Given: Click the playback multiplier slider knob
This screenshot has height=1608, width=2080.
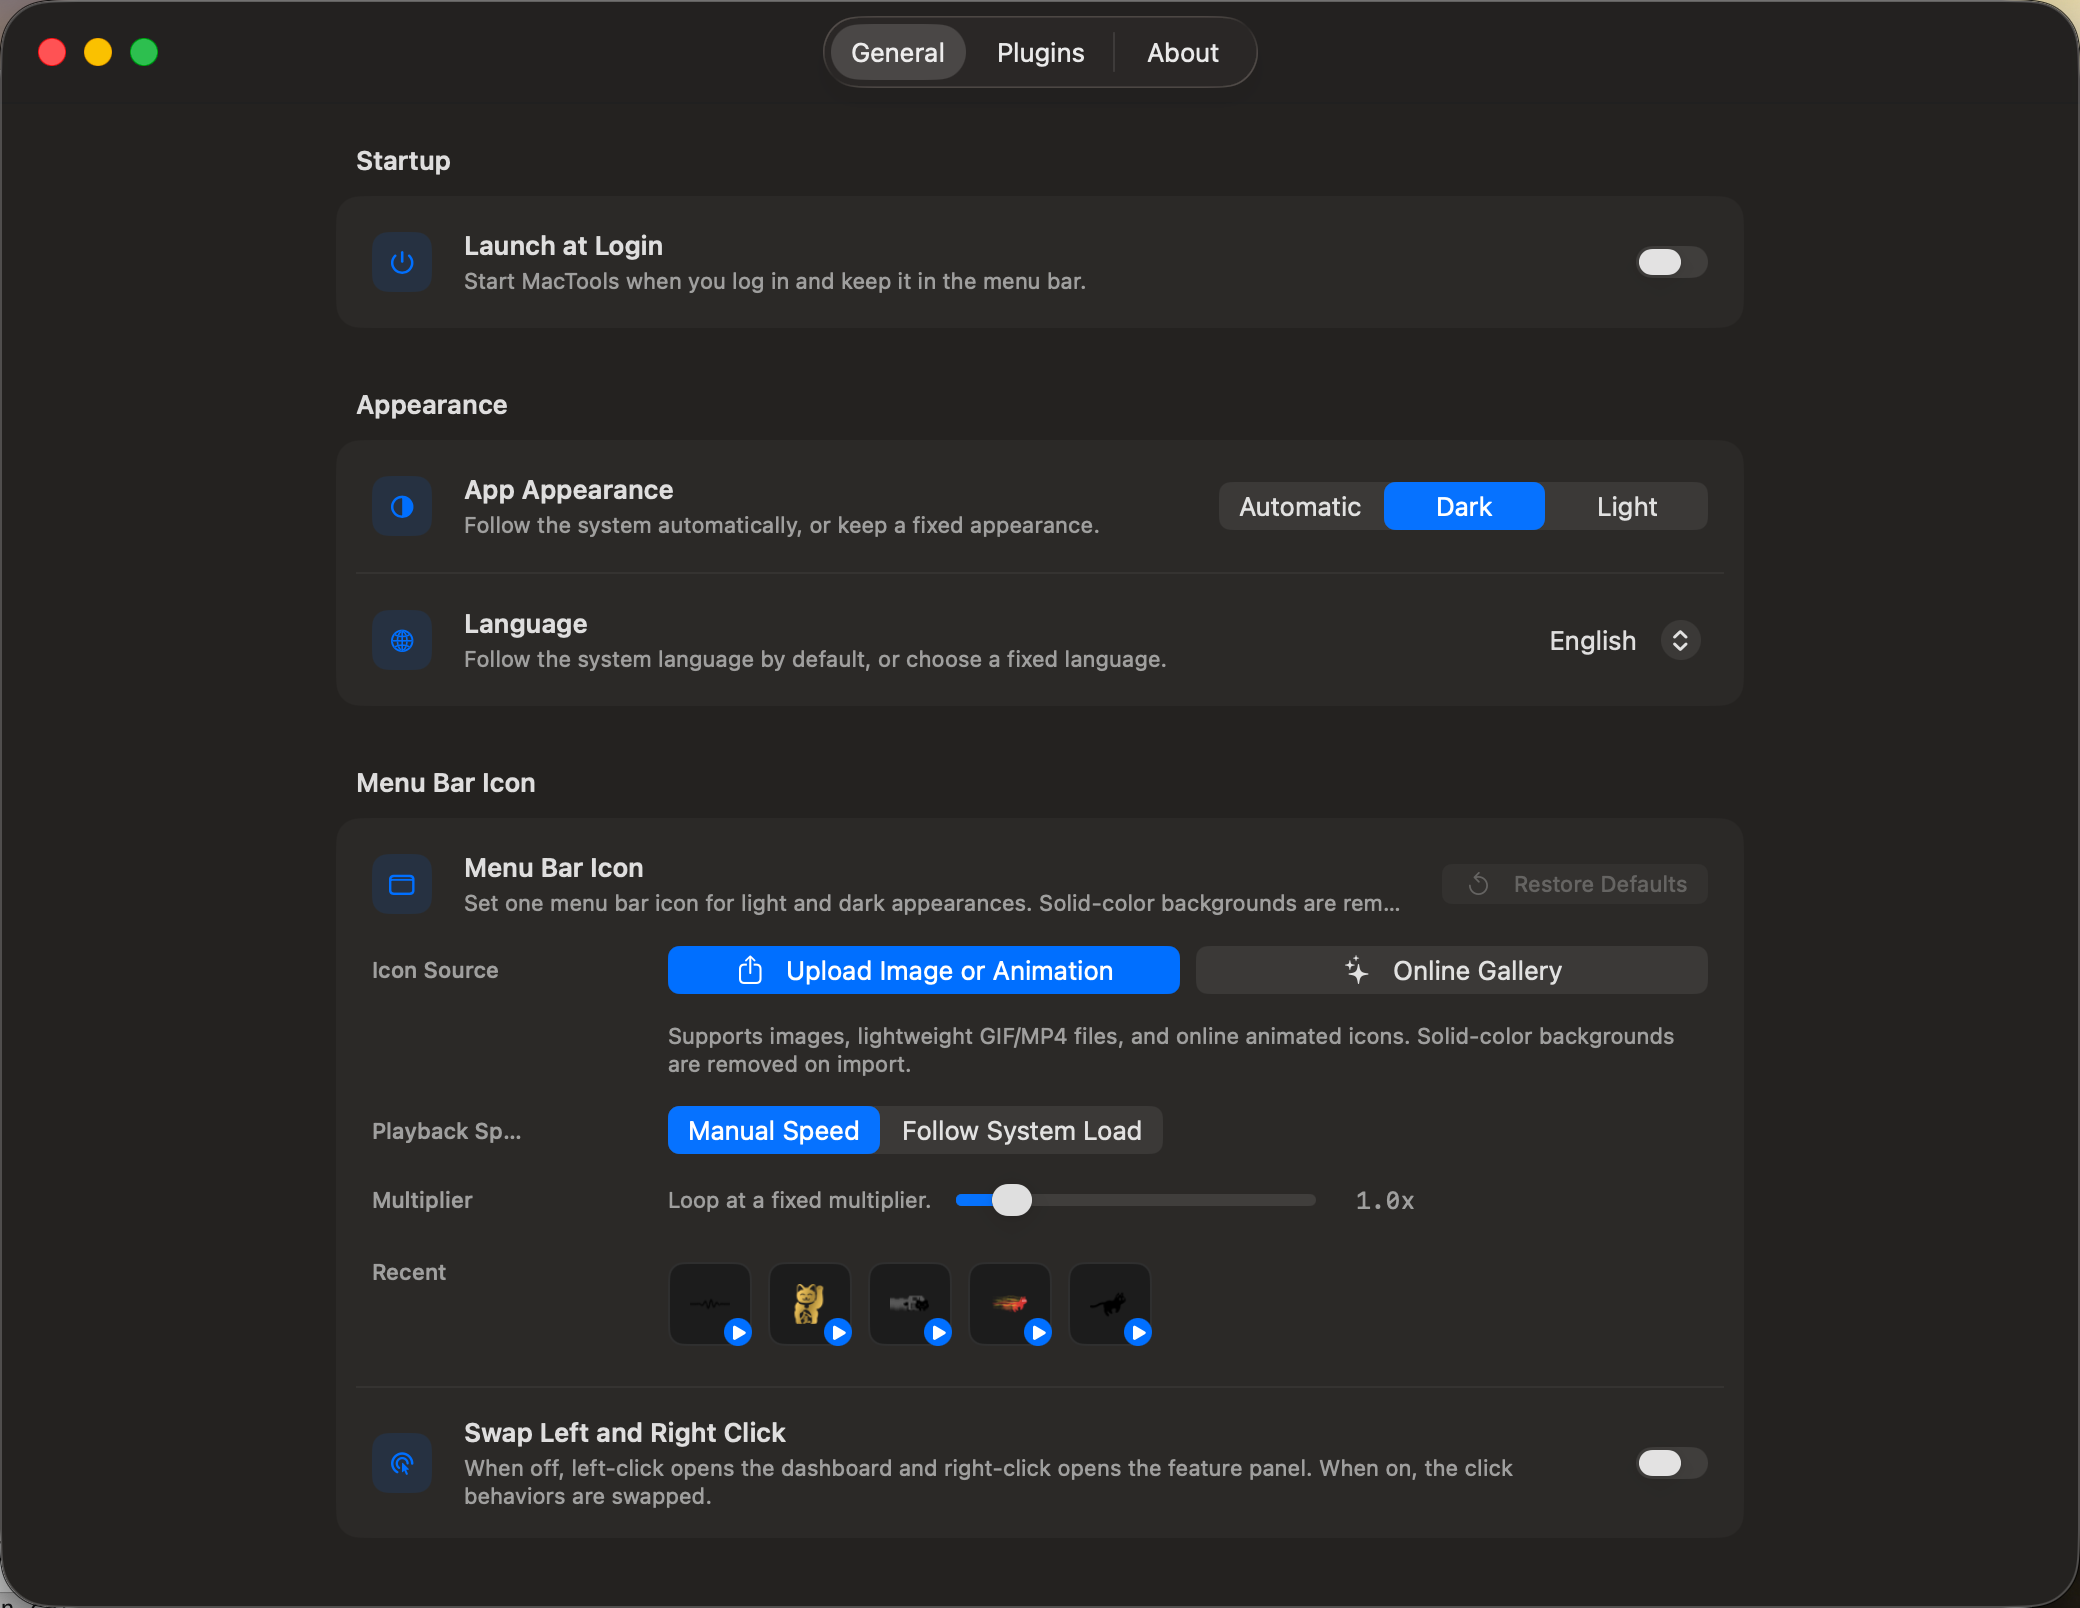Looking at the screenshot, I should coord(1011,1200).
